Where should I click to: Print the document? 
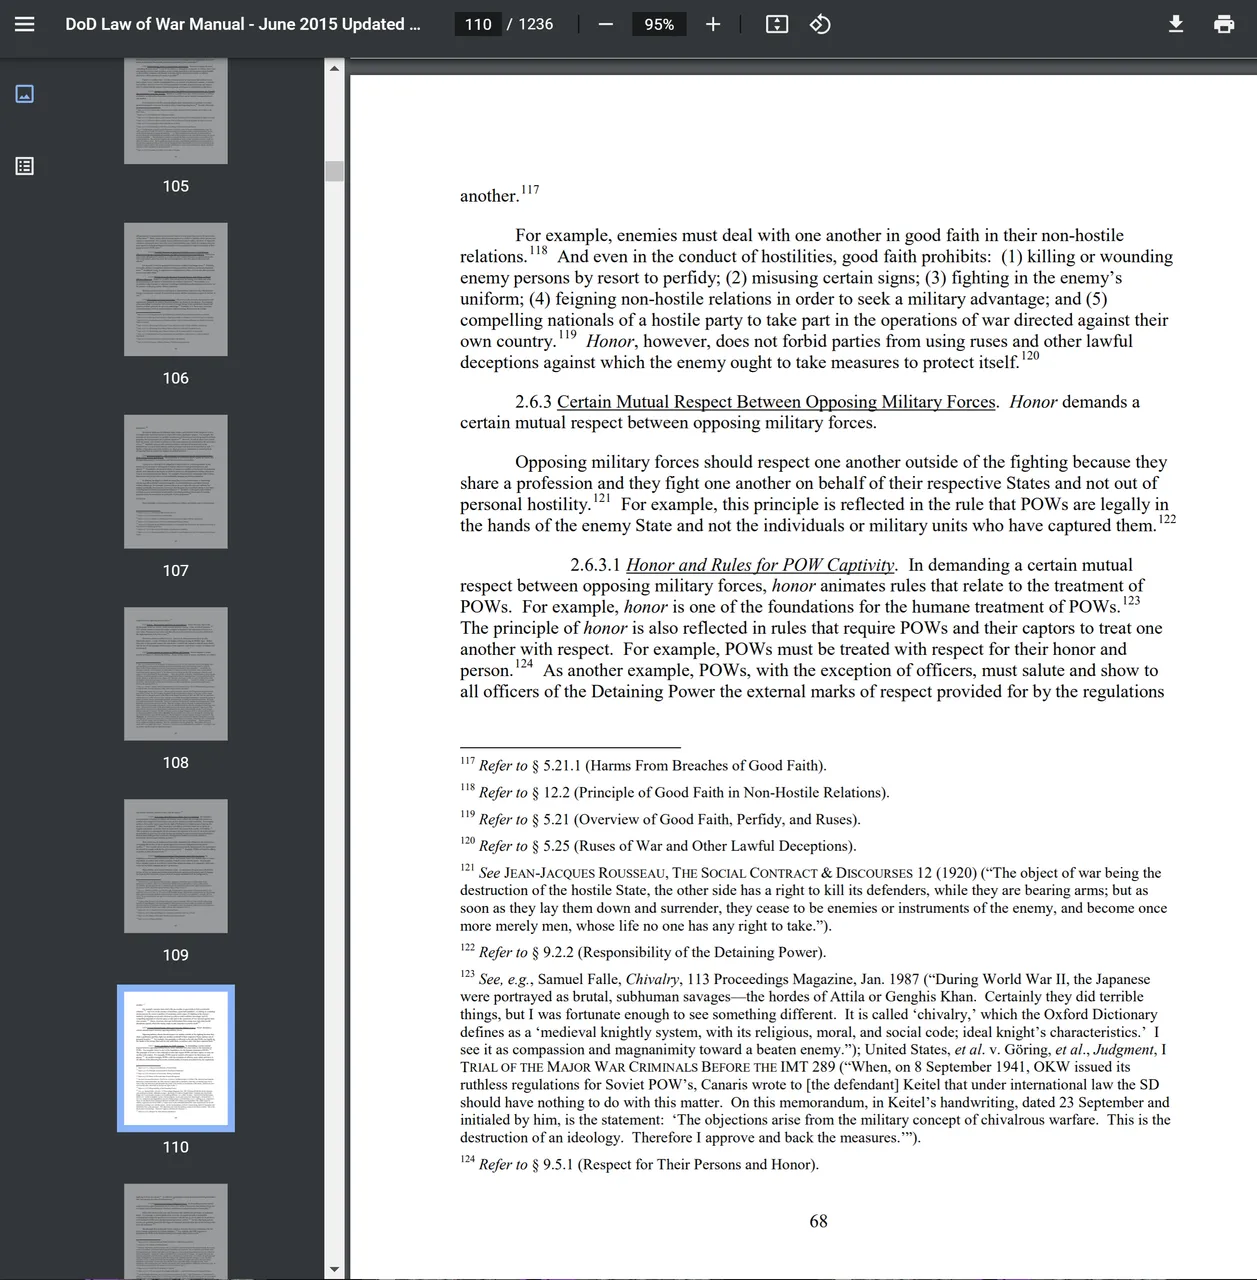click(x=1224, y=24)
